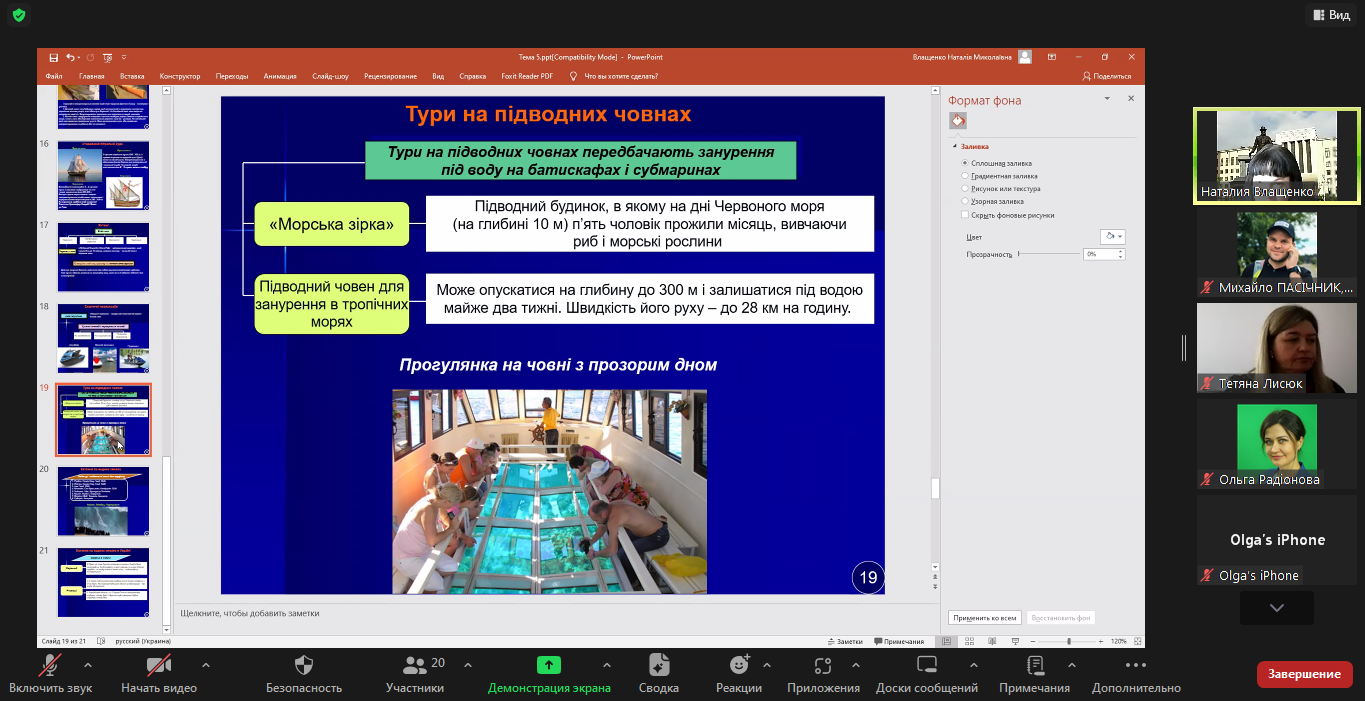
Task: Open the Participants panel icon
Action: (x=414, y=665)
